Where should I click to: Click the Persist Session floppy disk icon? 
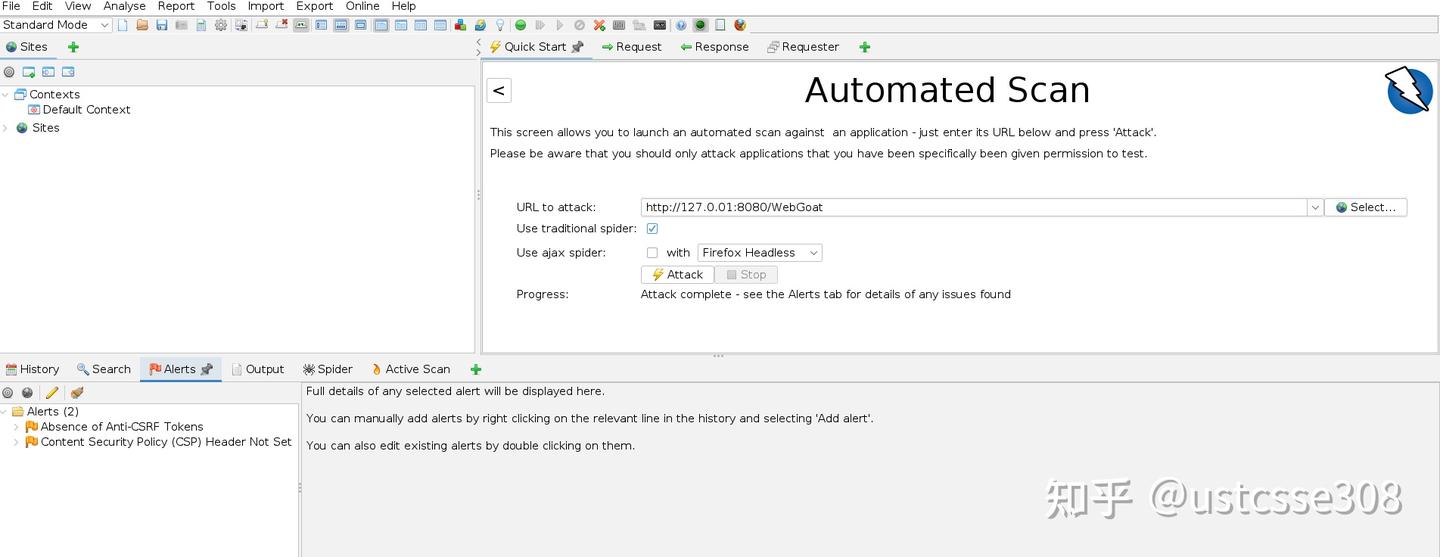[161, 25]
